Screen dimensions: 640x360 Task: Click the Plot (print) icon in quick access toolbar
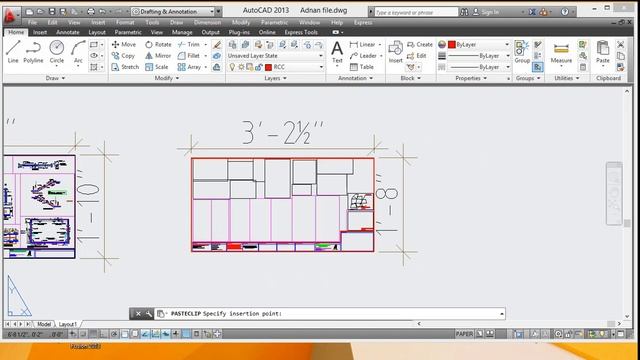(x=91, y=12)
